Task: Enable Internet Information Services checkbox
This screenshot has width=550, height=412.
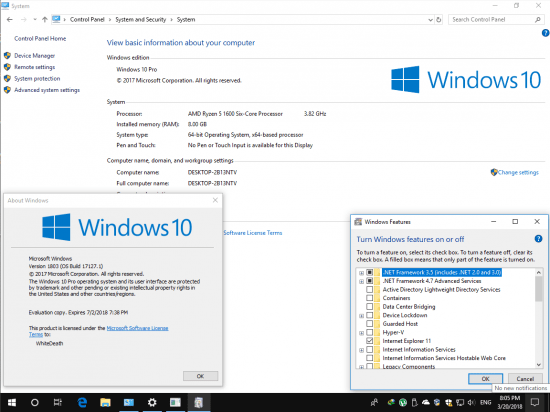Action: [x=369, y=350]
